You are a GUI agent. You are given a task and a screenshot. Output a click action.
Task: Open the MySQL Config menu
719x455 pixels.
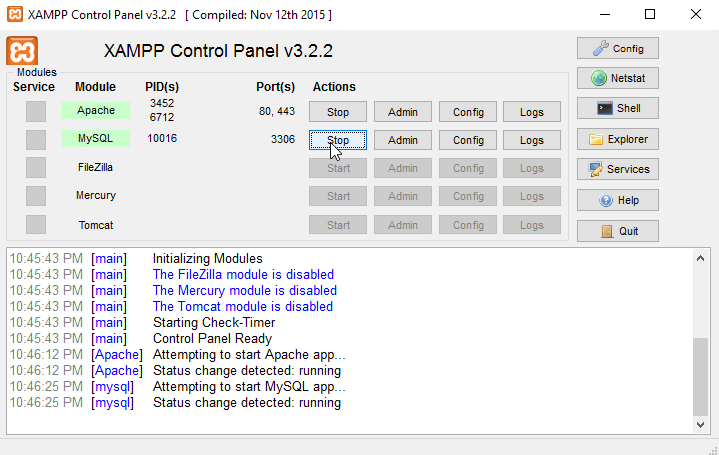[x=468, y=140]
